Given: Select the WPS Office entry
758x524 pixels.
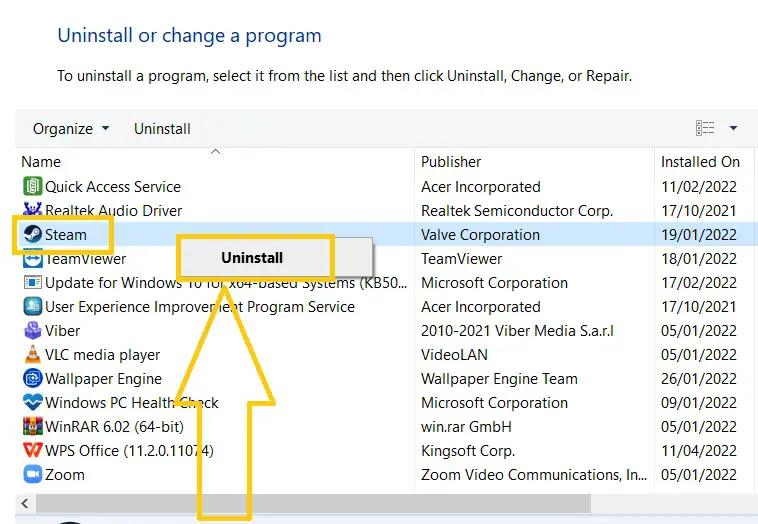Looking at the screenshot, I should [x=129, y=451].
